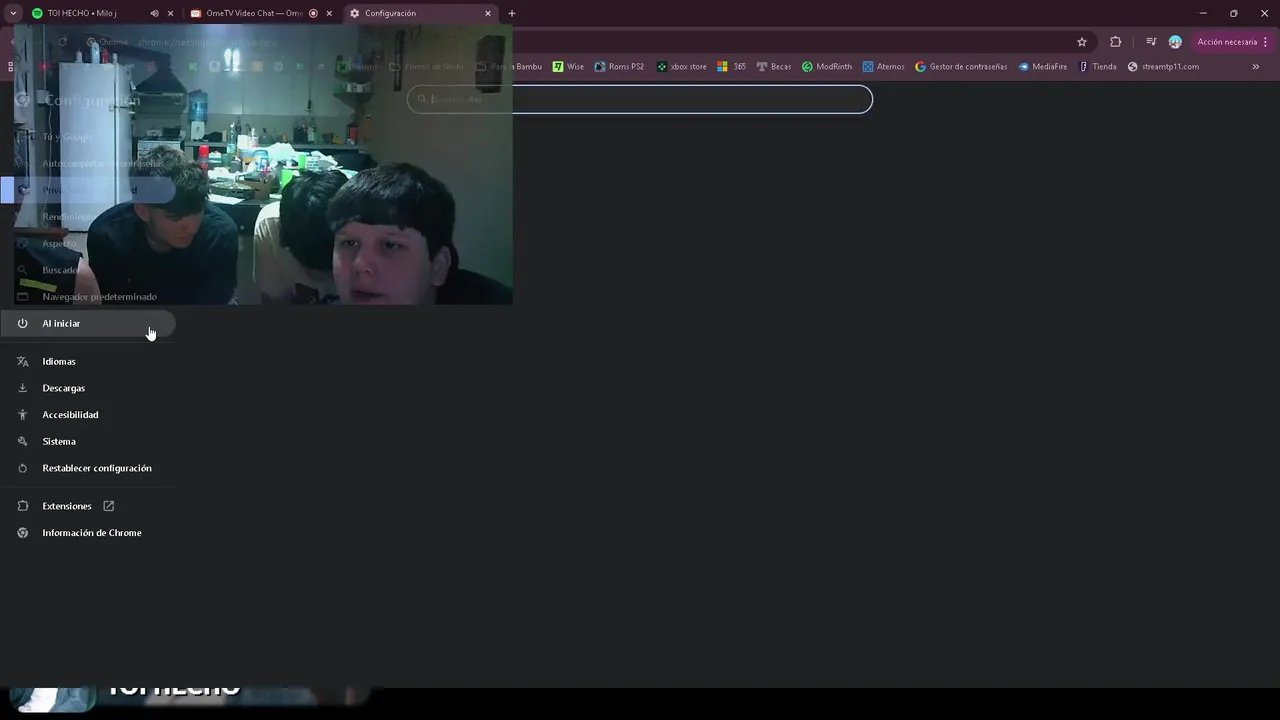The height and width of the screenshot is (720, 1280).
Task: Open the Wise bookmark
Action: pyautogui.click(x=569, y=67)
